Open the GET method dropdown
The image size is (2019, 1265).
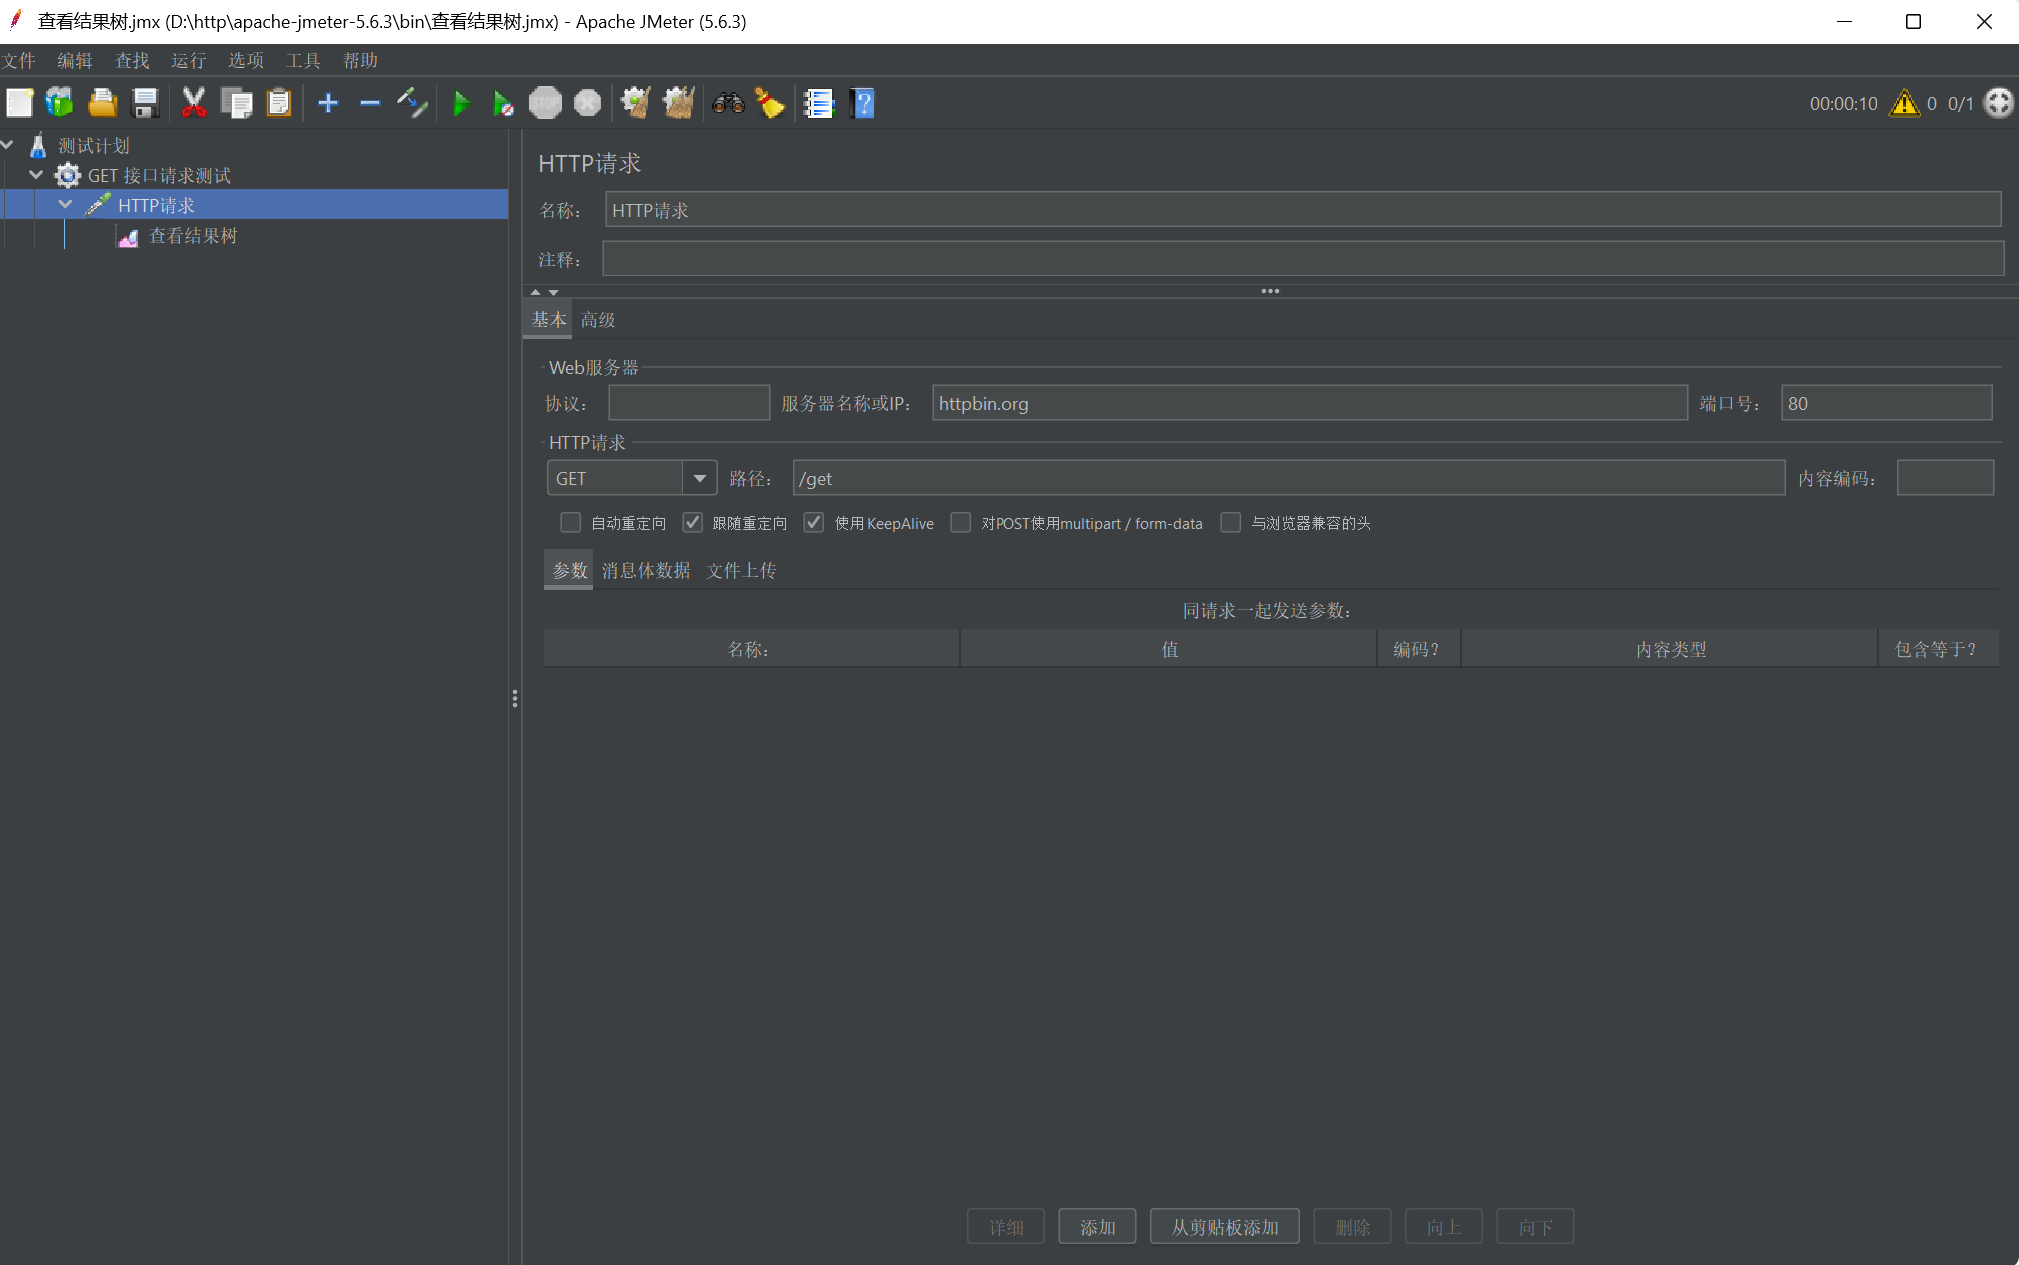pos(699,479)
